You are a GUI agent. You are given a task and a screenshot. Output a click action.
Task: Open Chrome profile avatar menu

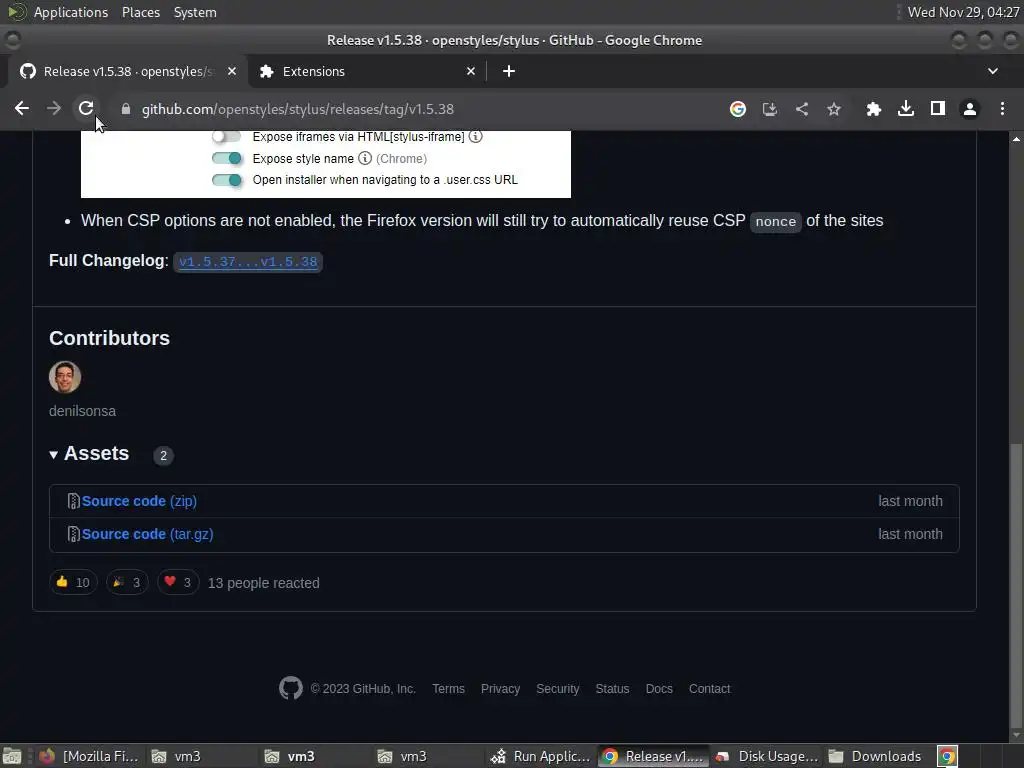(x=970, y=109)
